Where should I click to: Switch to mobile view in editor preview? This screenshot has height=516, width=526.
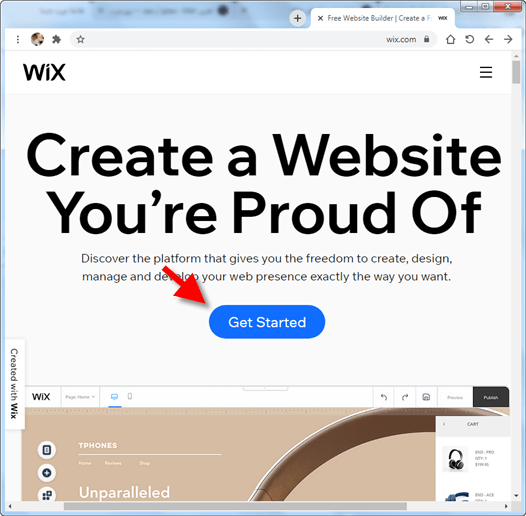click(130, 397)
